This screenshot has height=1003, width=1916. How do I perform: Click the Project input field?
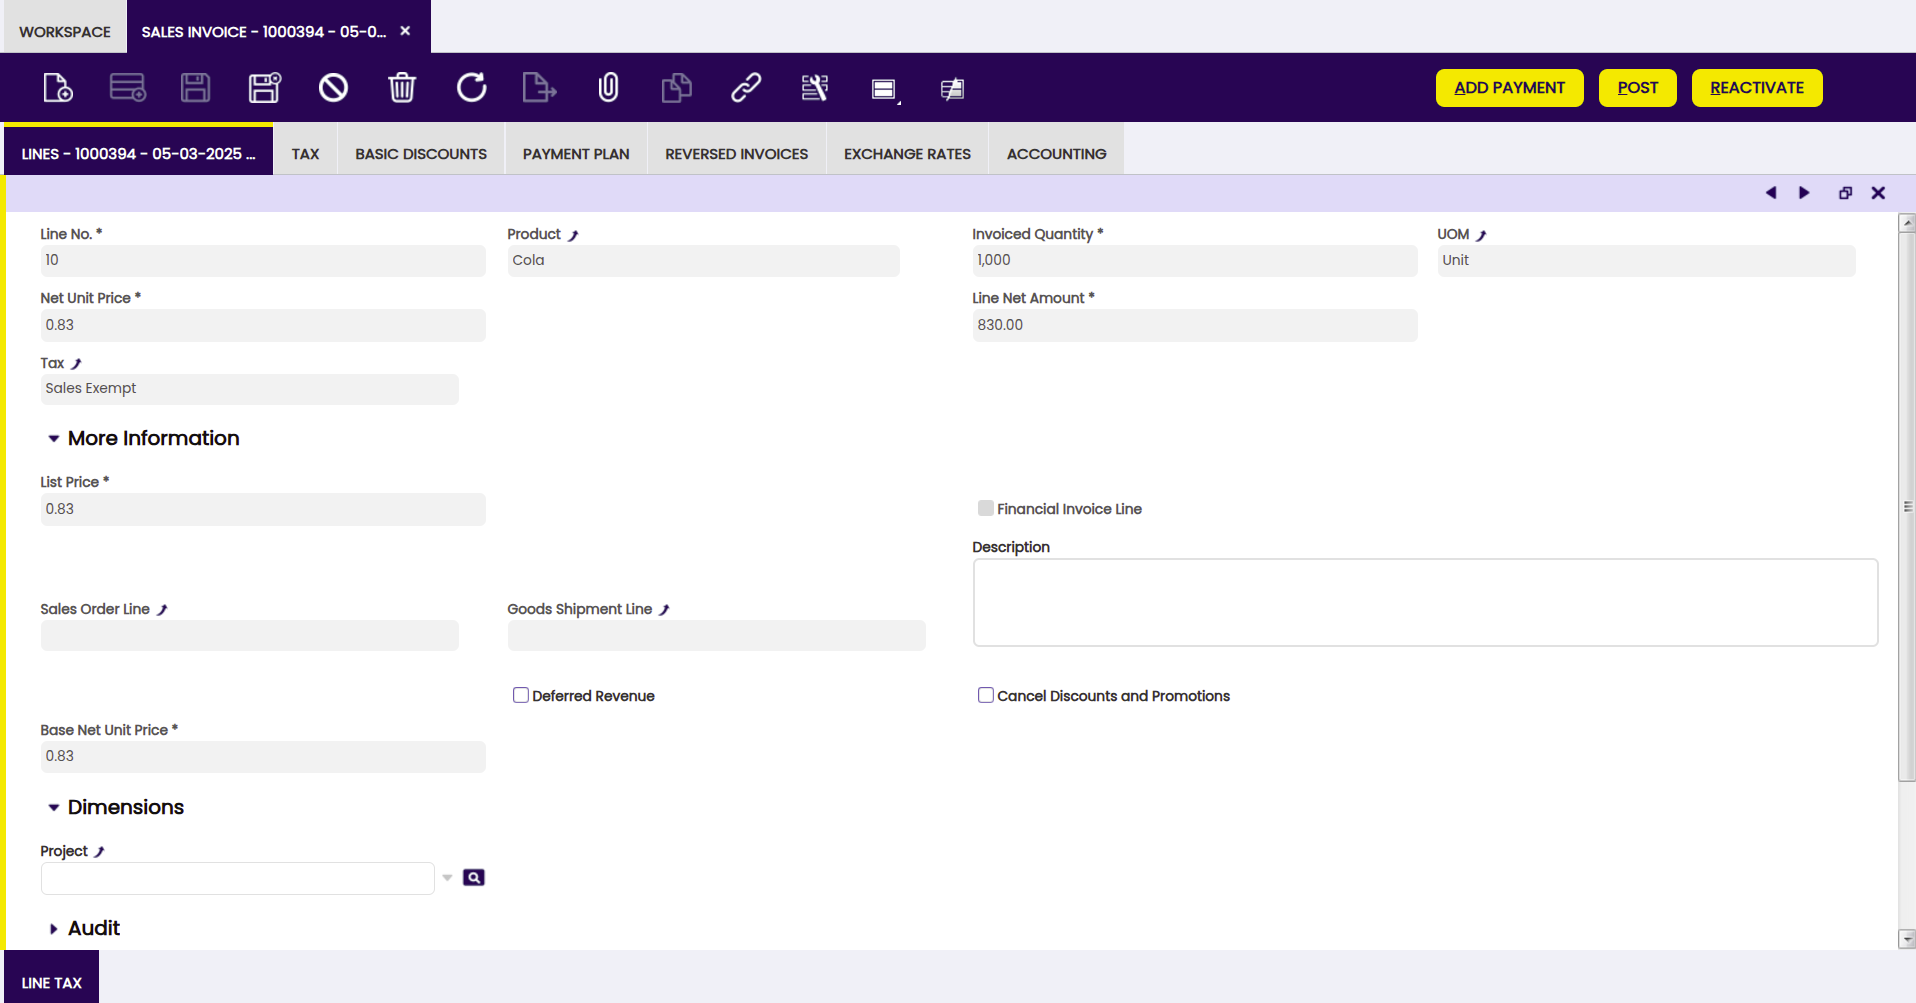[x=237, y=878]
